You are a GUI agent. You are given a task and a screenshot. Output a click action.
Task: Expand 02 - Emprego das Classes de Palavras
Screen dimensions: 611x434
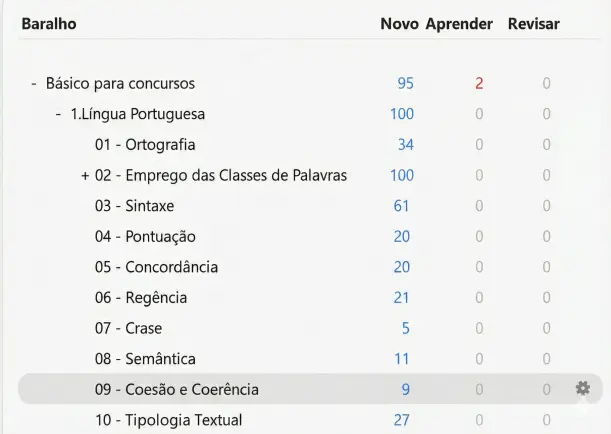[85, 176]
